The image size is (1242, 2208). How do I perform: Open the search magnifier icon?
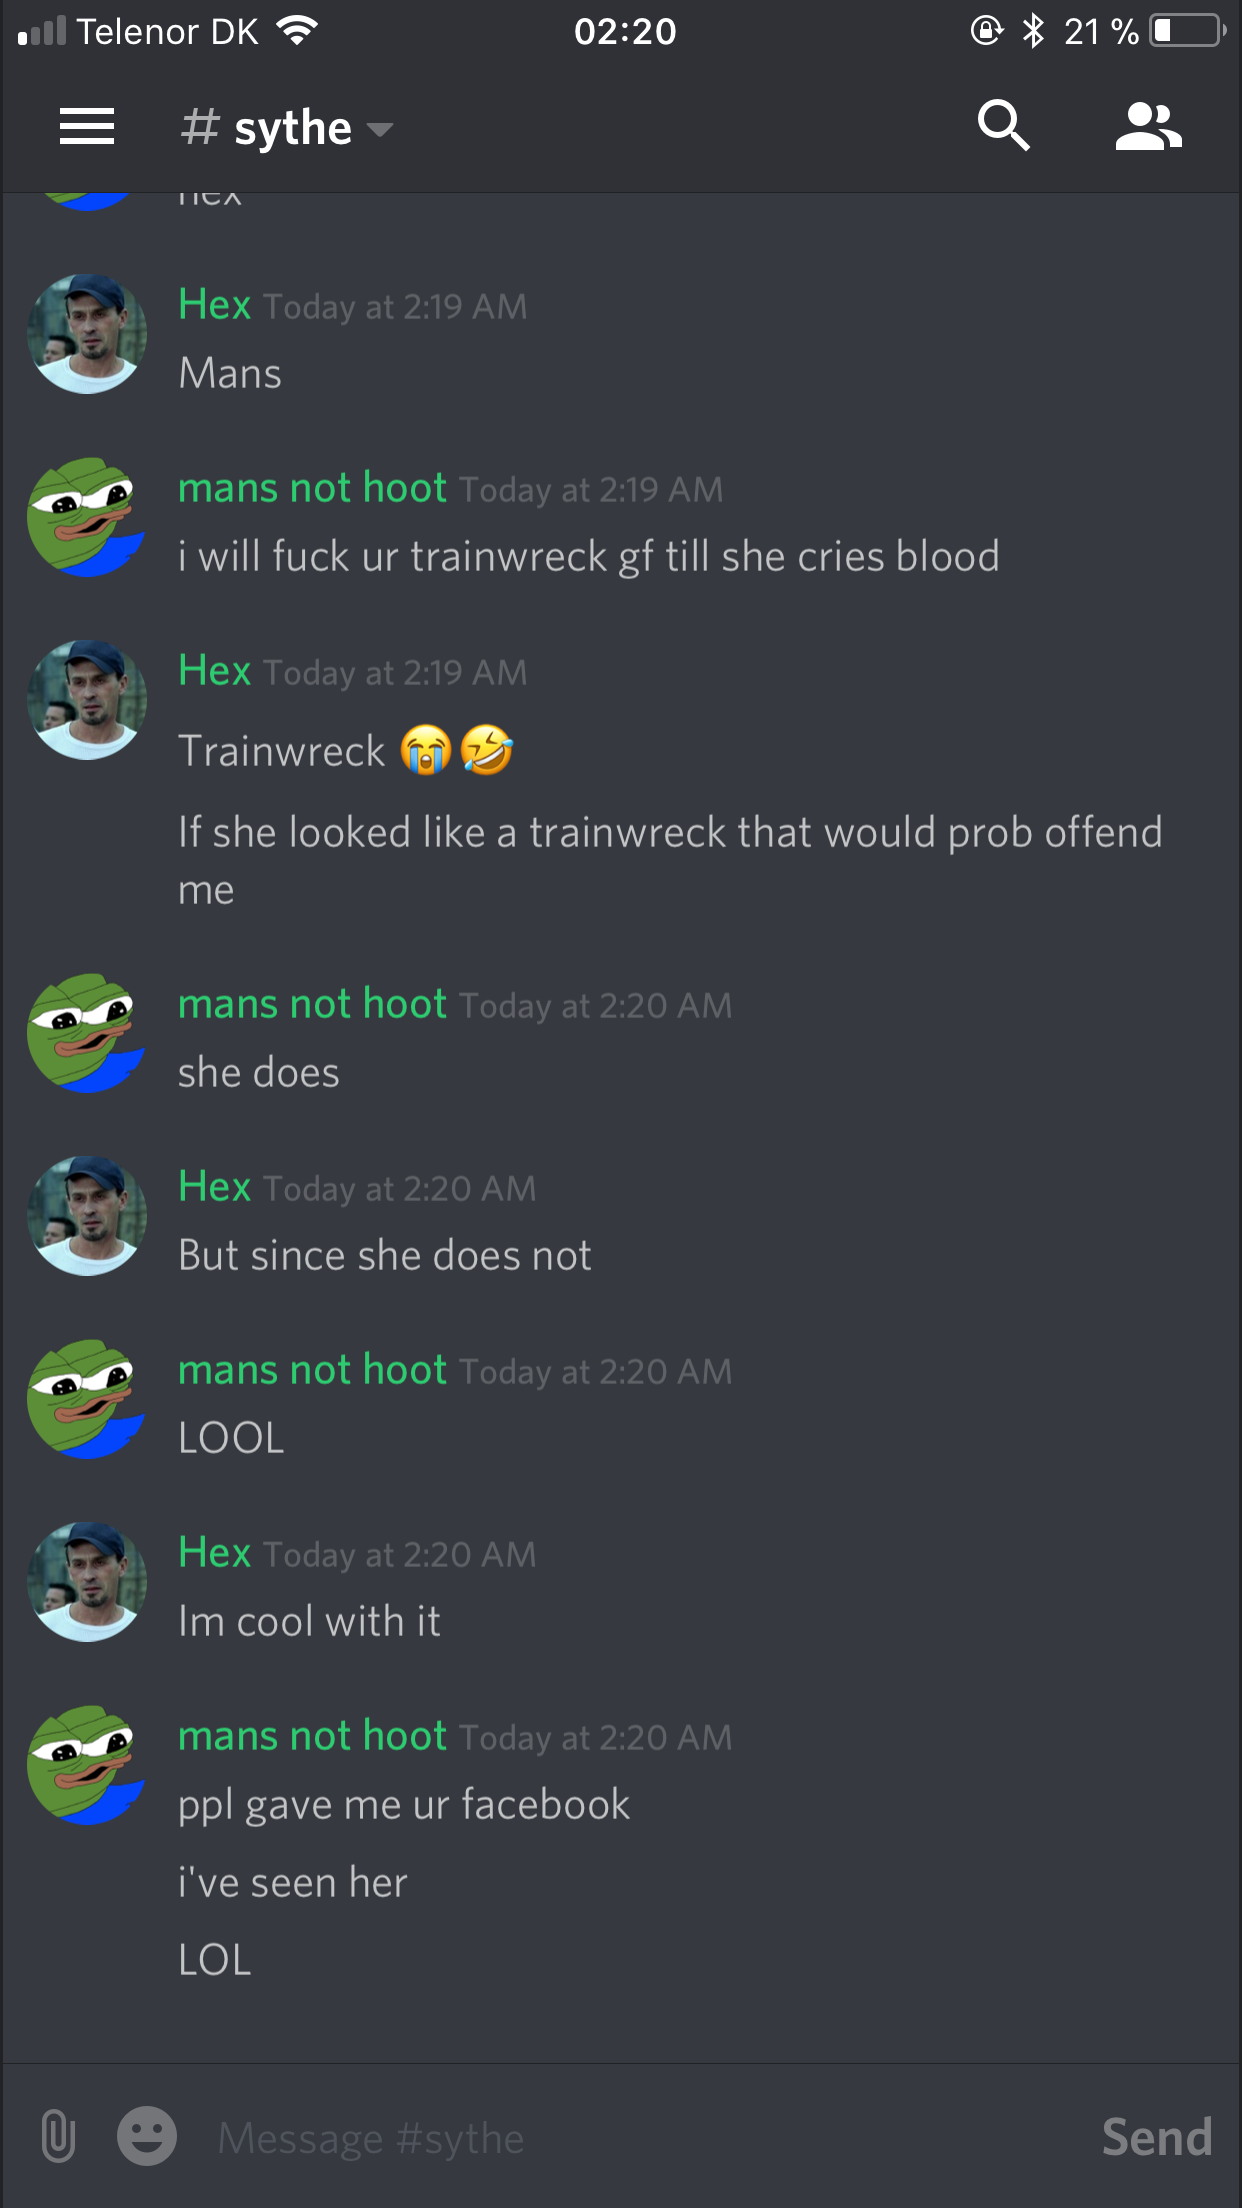(1003, 126)
